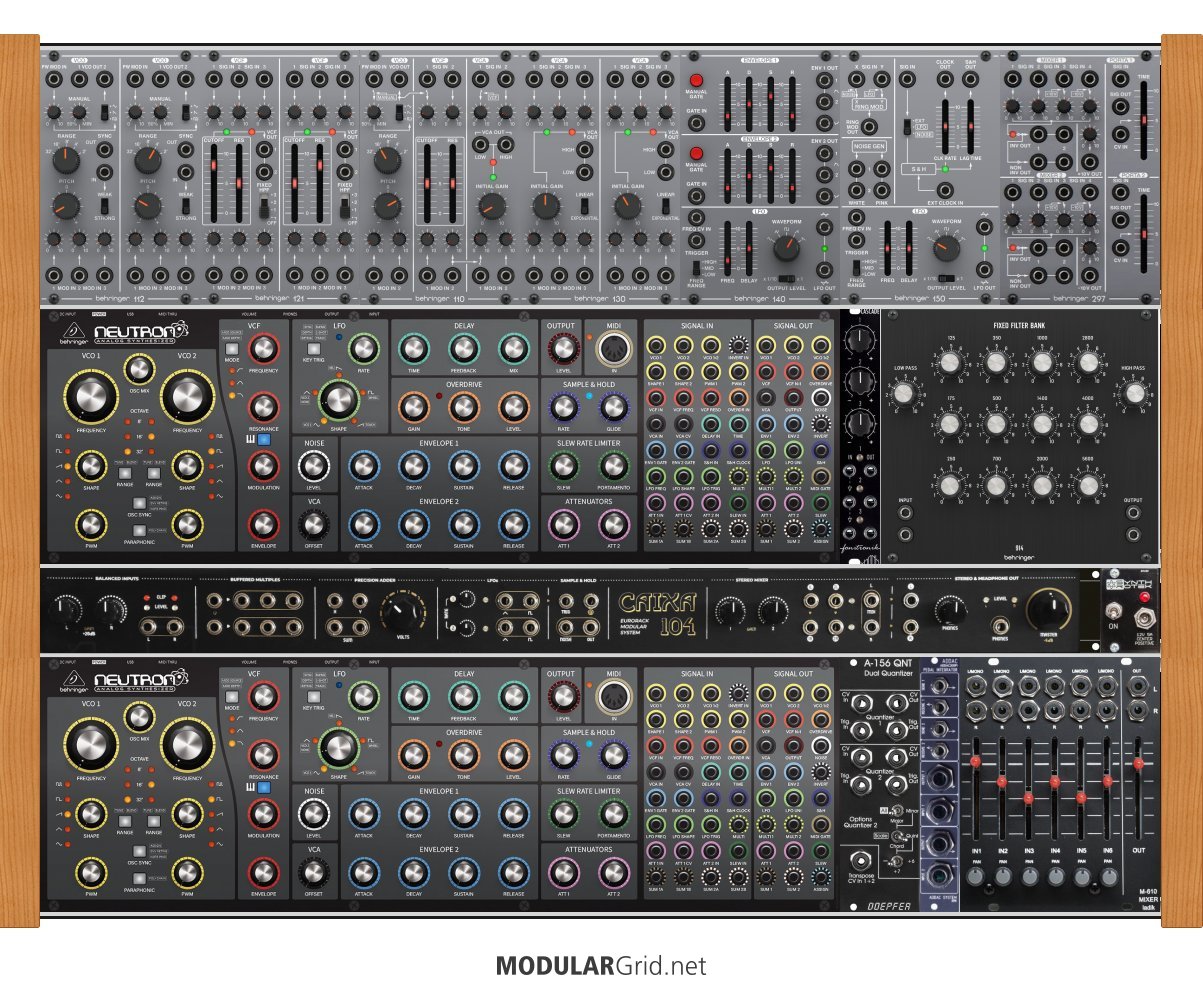The height and width of the screenshot is (987, 1203).
Task: Flip the 121 first VCF Fixed HPF switch
Action: (264, 207)
